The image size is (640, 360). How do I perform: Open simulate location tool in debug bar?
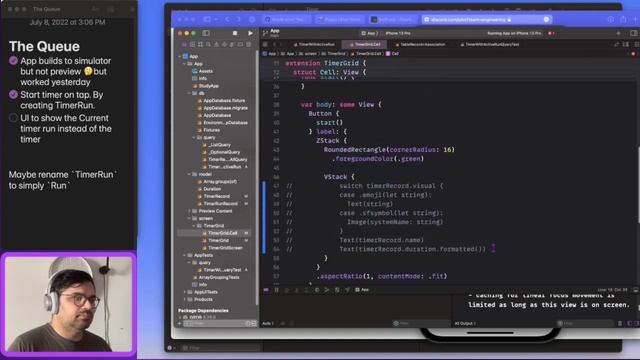(x=347, y=290)
